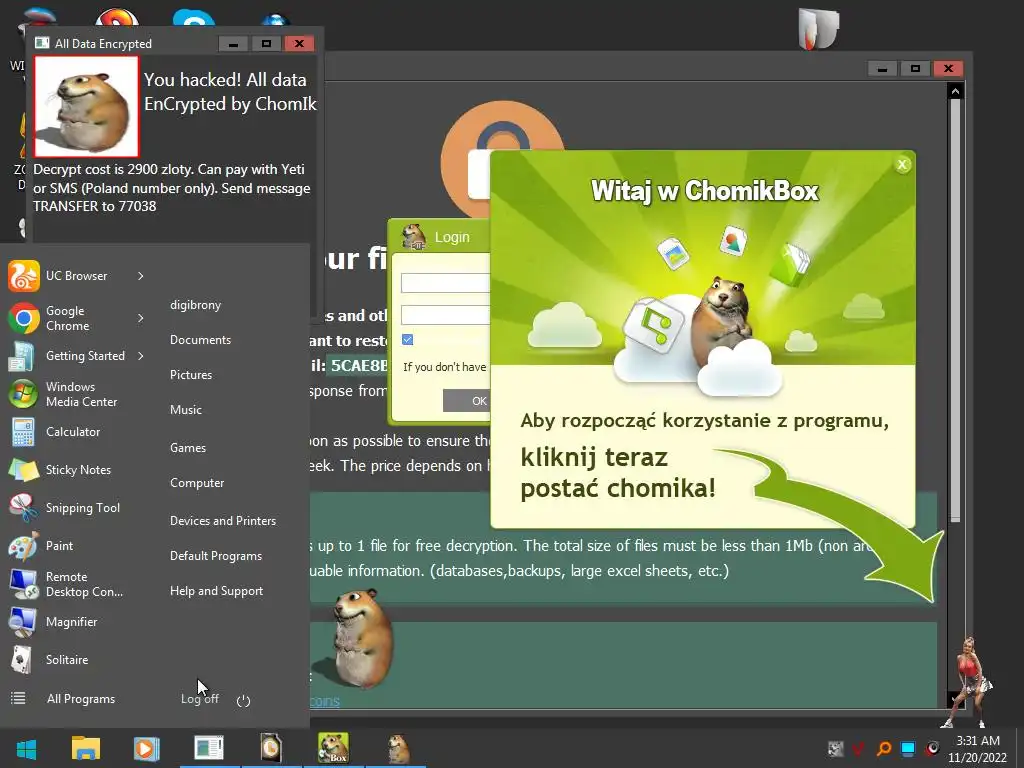The width and height of the screenshot is (1024, 768).
Task: Click the desktop dancer character
Action: pos(968,682)
